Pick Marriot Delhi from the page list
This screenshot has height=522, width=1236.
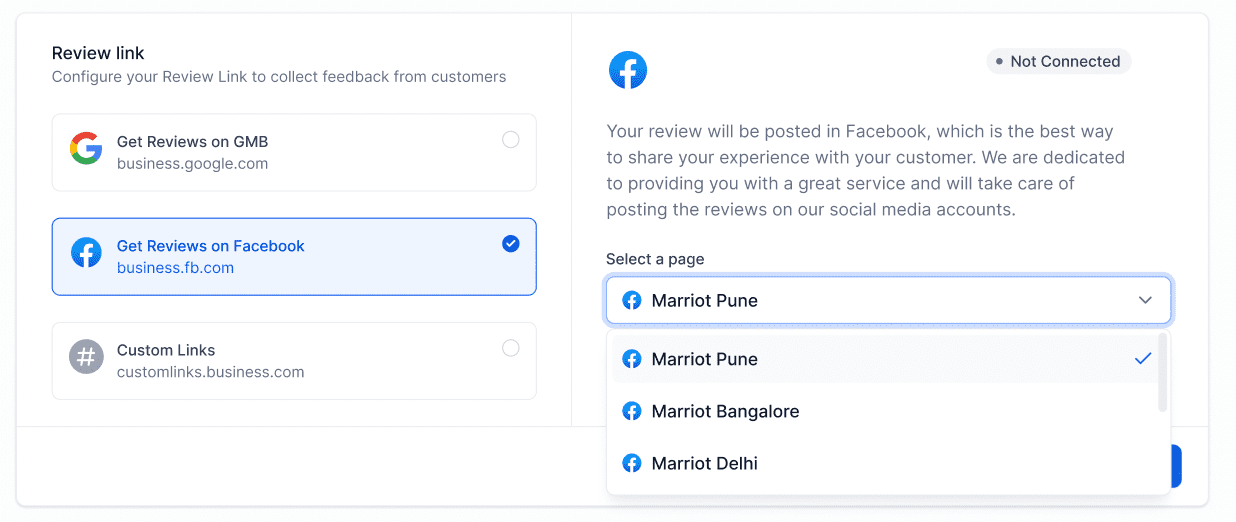[885, 463]
